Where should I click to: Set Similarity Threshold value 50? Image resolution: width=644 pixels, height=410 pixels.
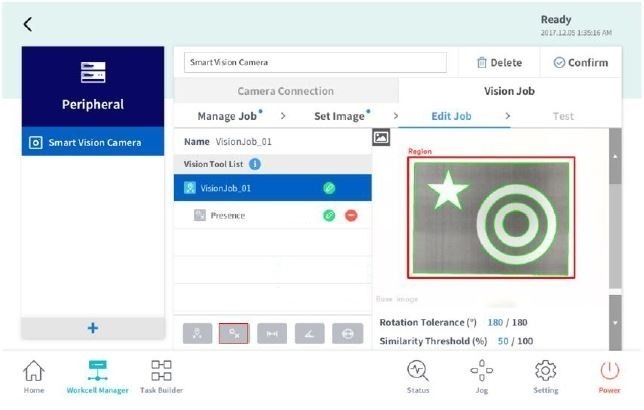pos(503,341)
